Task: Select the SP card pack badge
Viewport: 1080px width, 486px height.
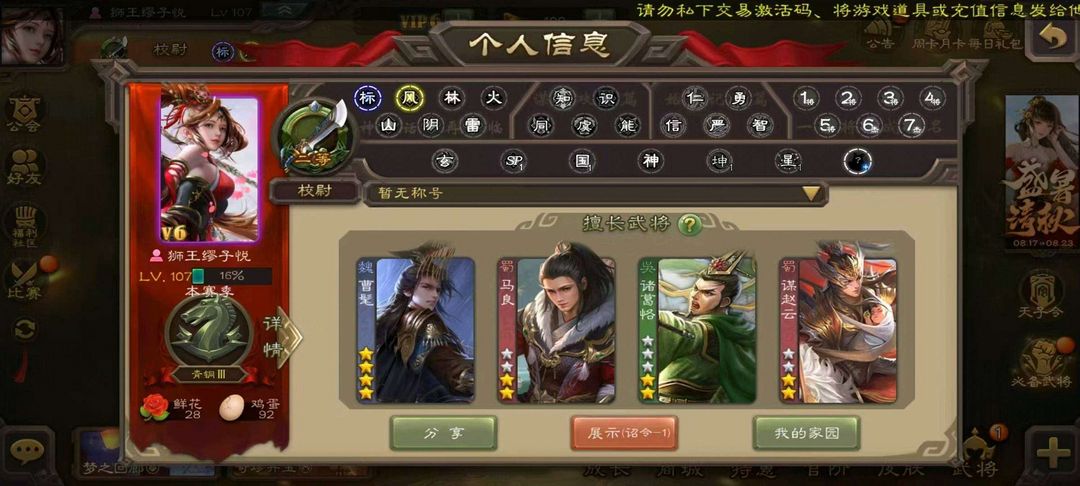Action: click(514, 161)
